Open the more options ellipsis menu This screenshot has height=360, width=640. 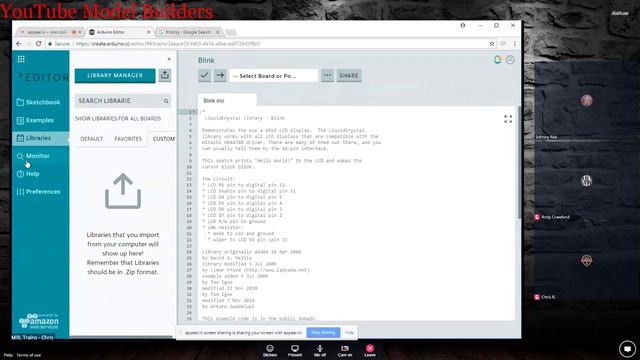327,76
